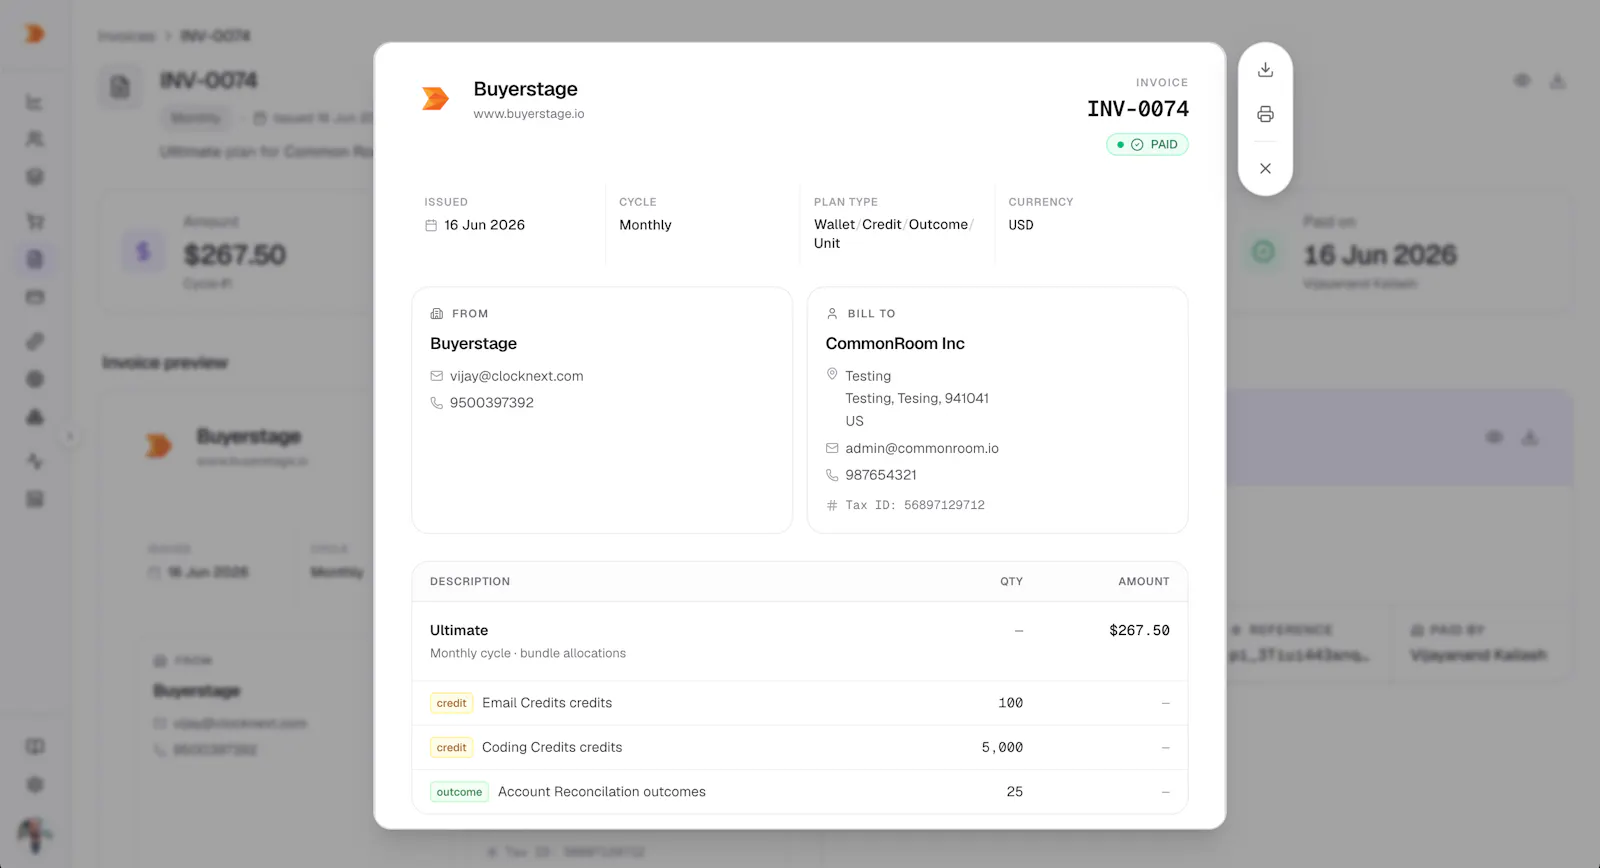Image resolution: width=1600 pixels, height=868 pixels.
Task: Click the envelope icon beside vijay@clocknext.com
Action: pos(436,376)
